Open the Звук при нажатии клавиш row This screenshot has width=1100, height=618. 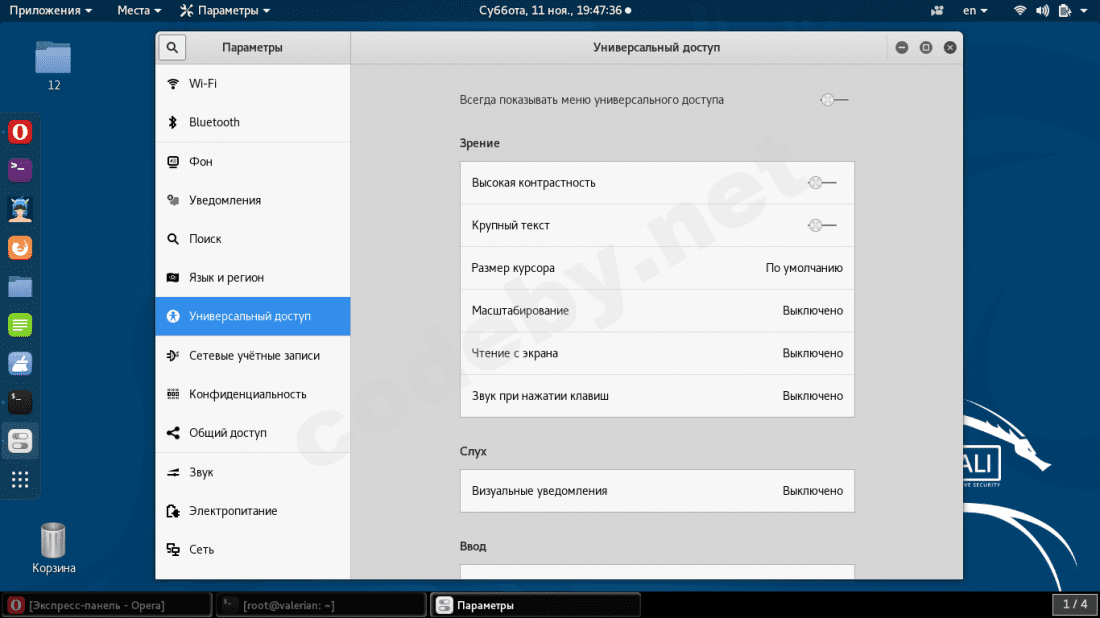coord(657,396)
